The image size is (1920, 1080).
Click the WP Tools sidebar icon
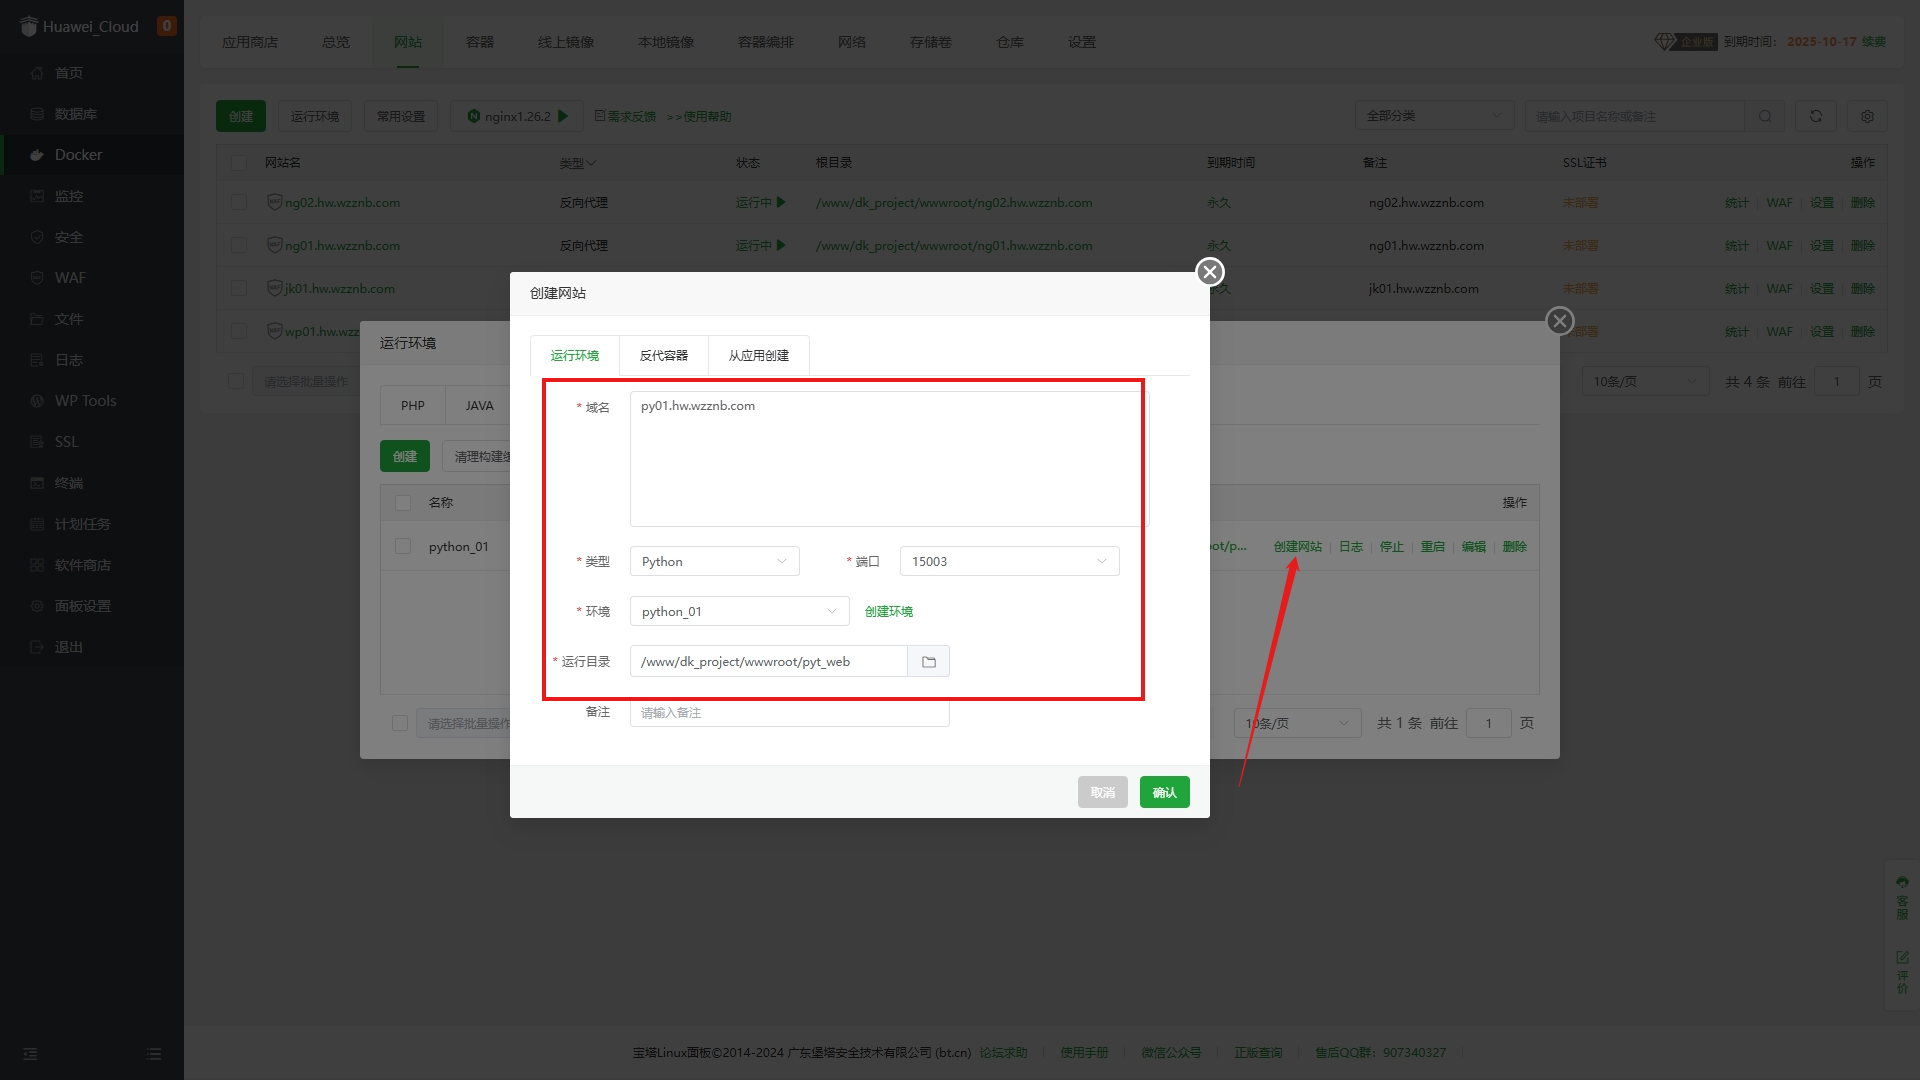coord(37,400)
